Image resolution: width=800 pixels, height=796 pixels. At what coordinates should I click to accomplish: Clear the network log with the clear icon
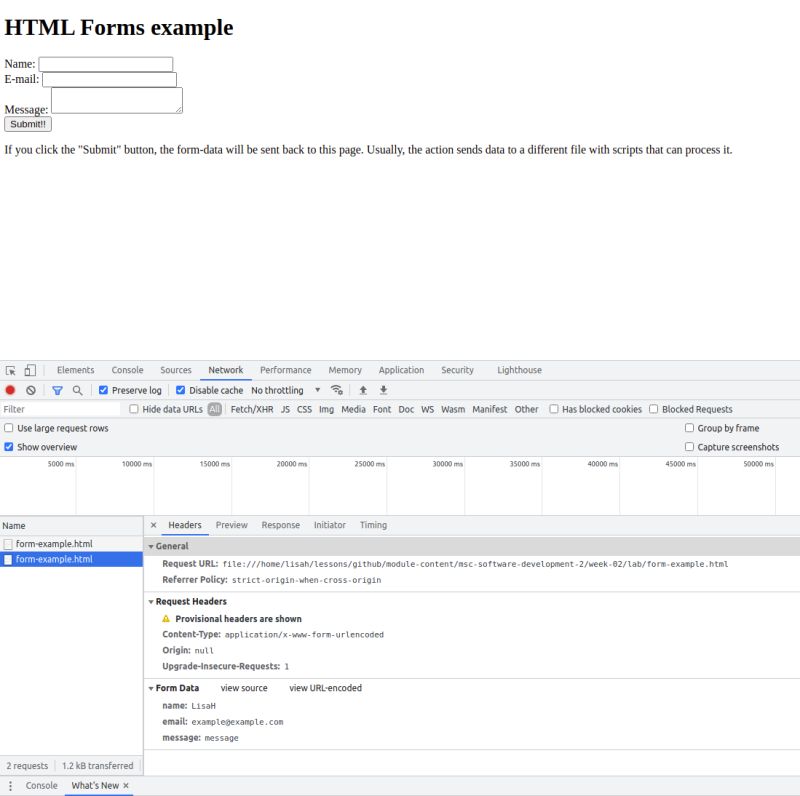(31, 390)
